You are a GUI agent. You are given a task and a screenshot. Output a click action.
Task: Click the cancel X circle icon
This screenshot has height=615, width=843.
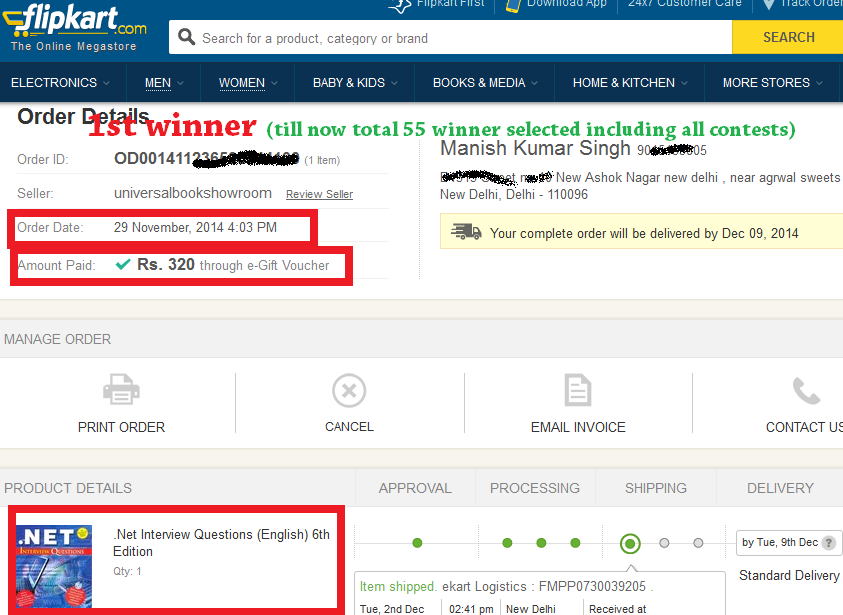point(349,390)
